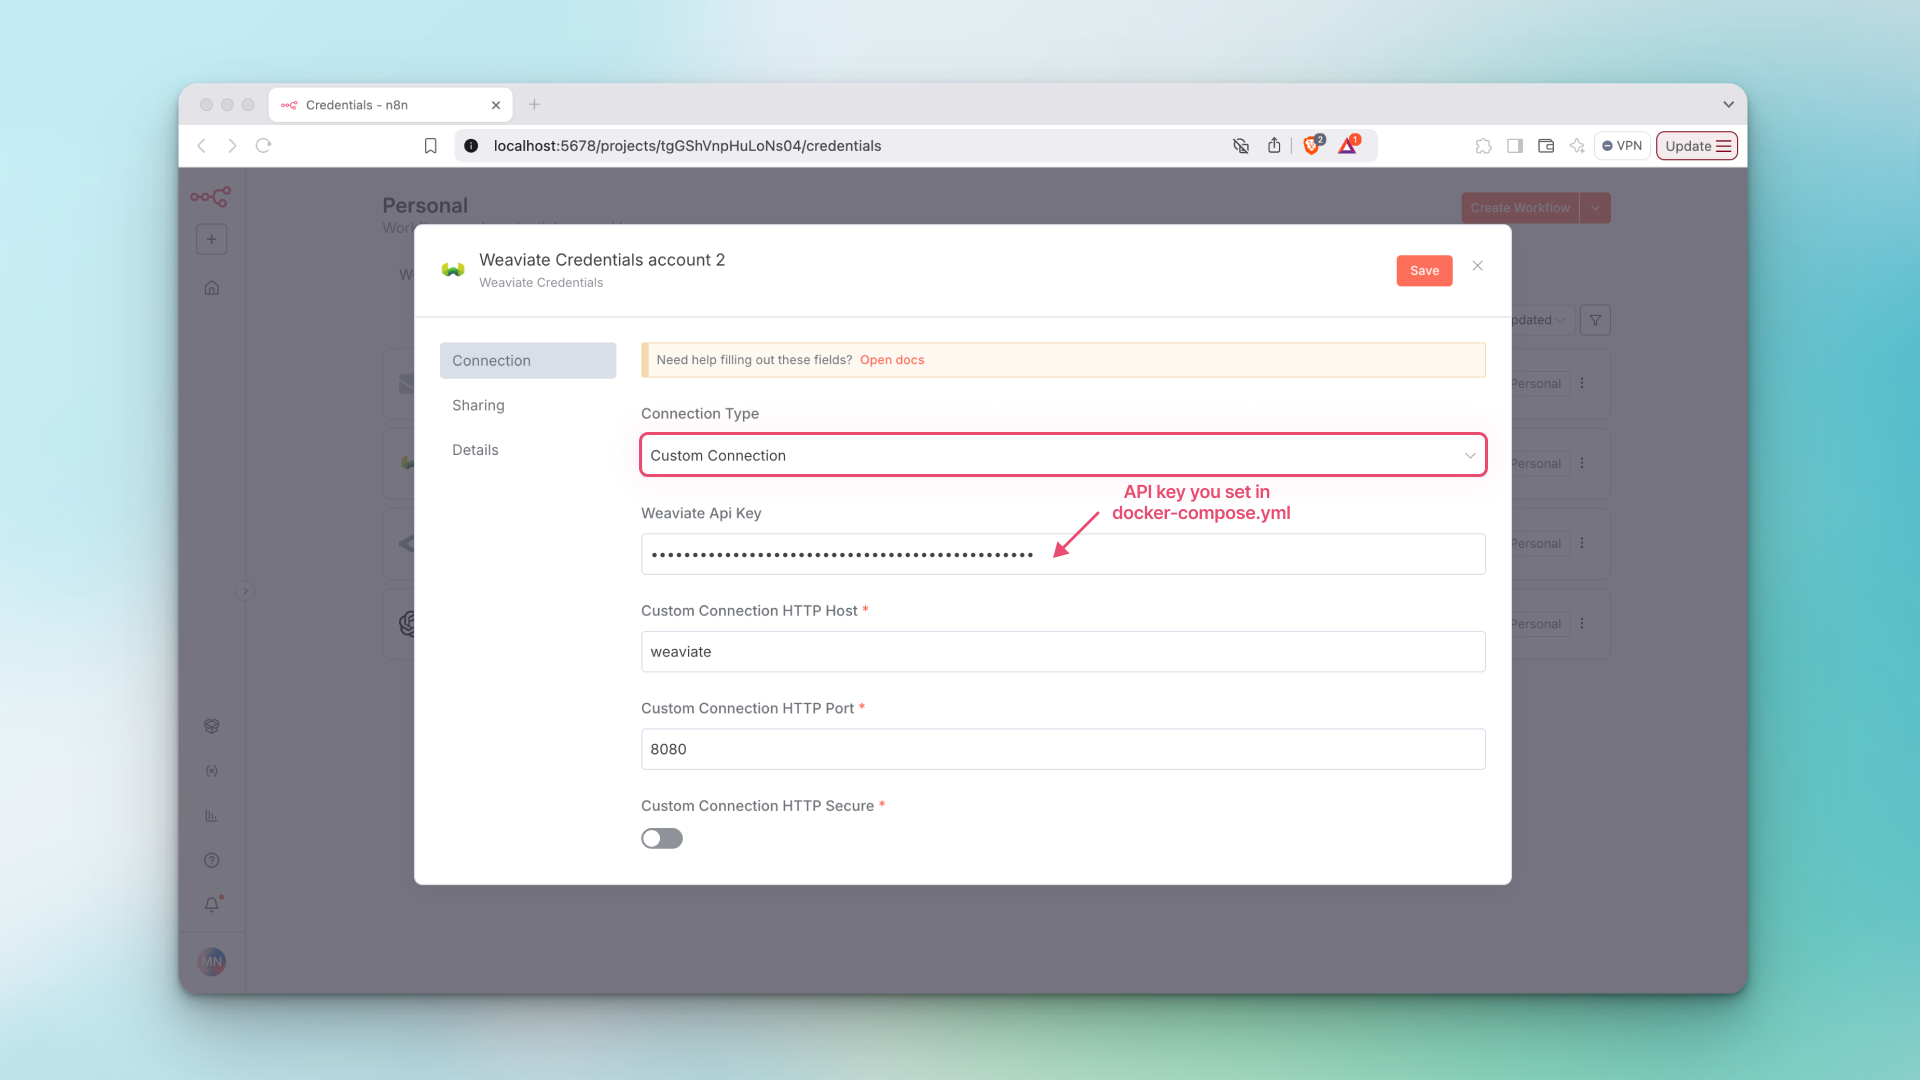Open the Leo AI sparkle icon

[1577, 146]
